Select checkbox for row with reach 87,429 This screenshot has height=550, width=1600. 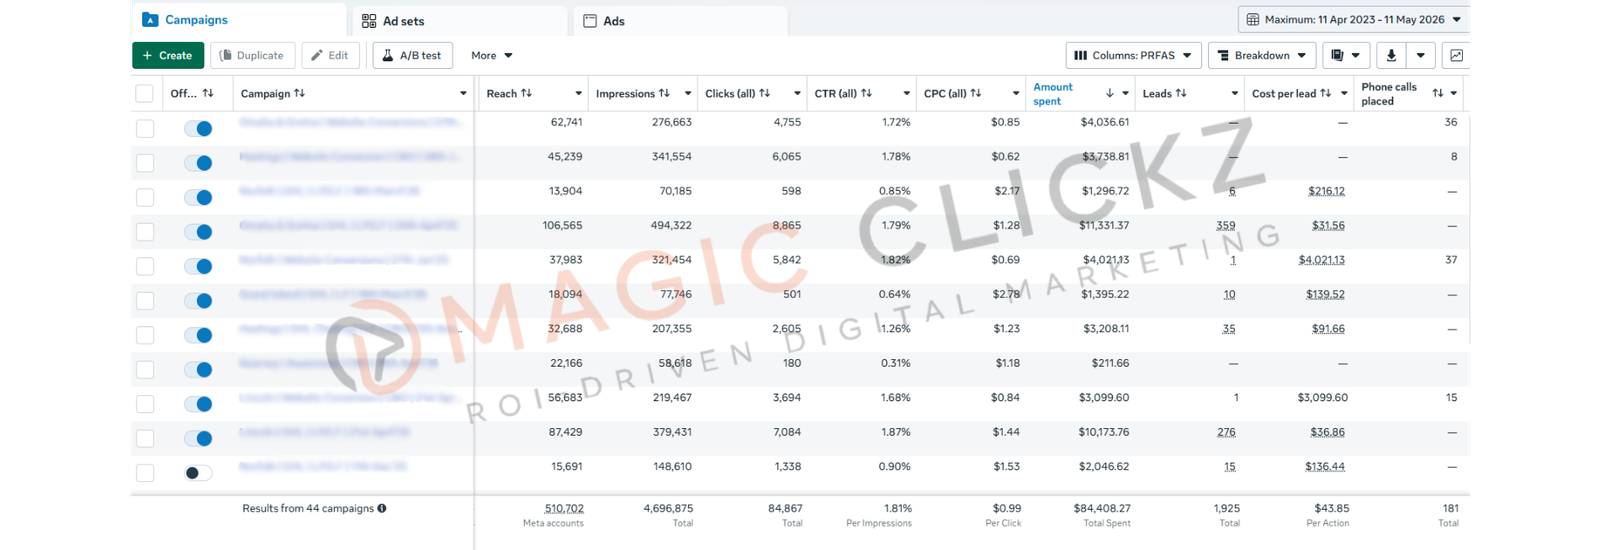(145, 439)
